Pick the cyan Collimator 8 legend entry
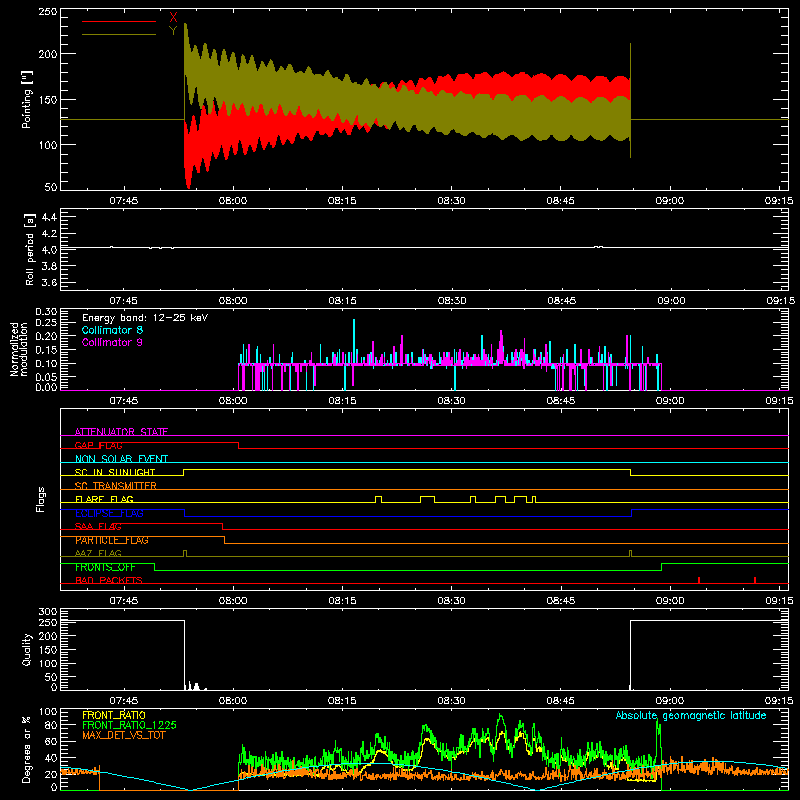Screen dimensions: 800x800 112,330
